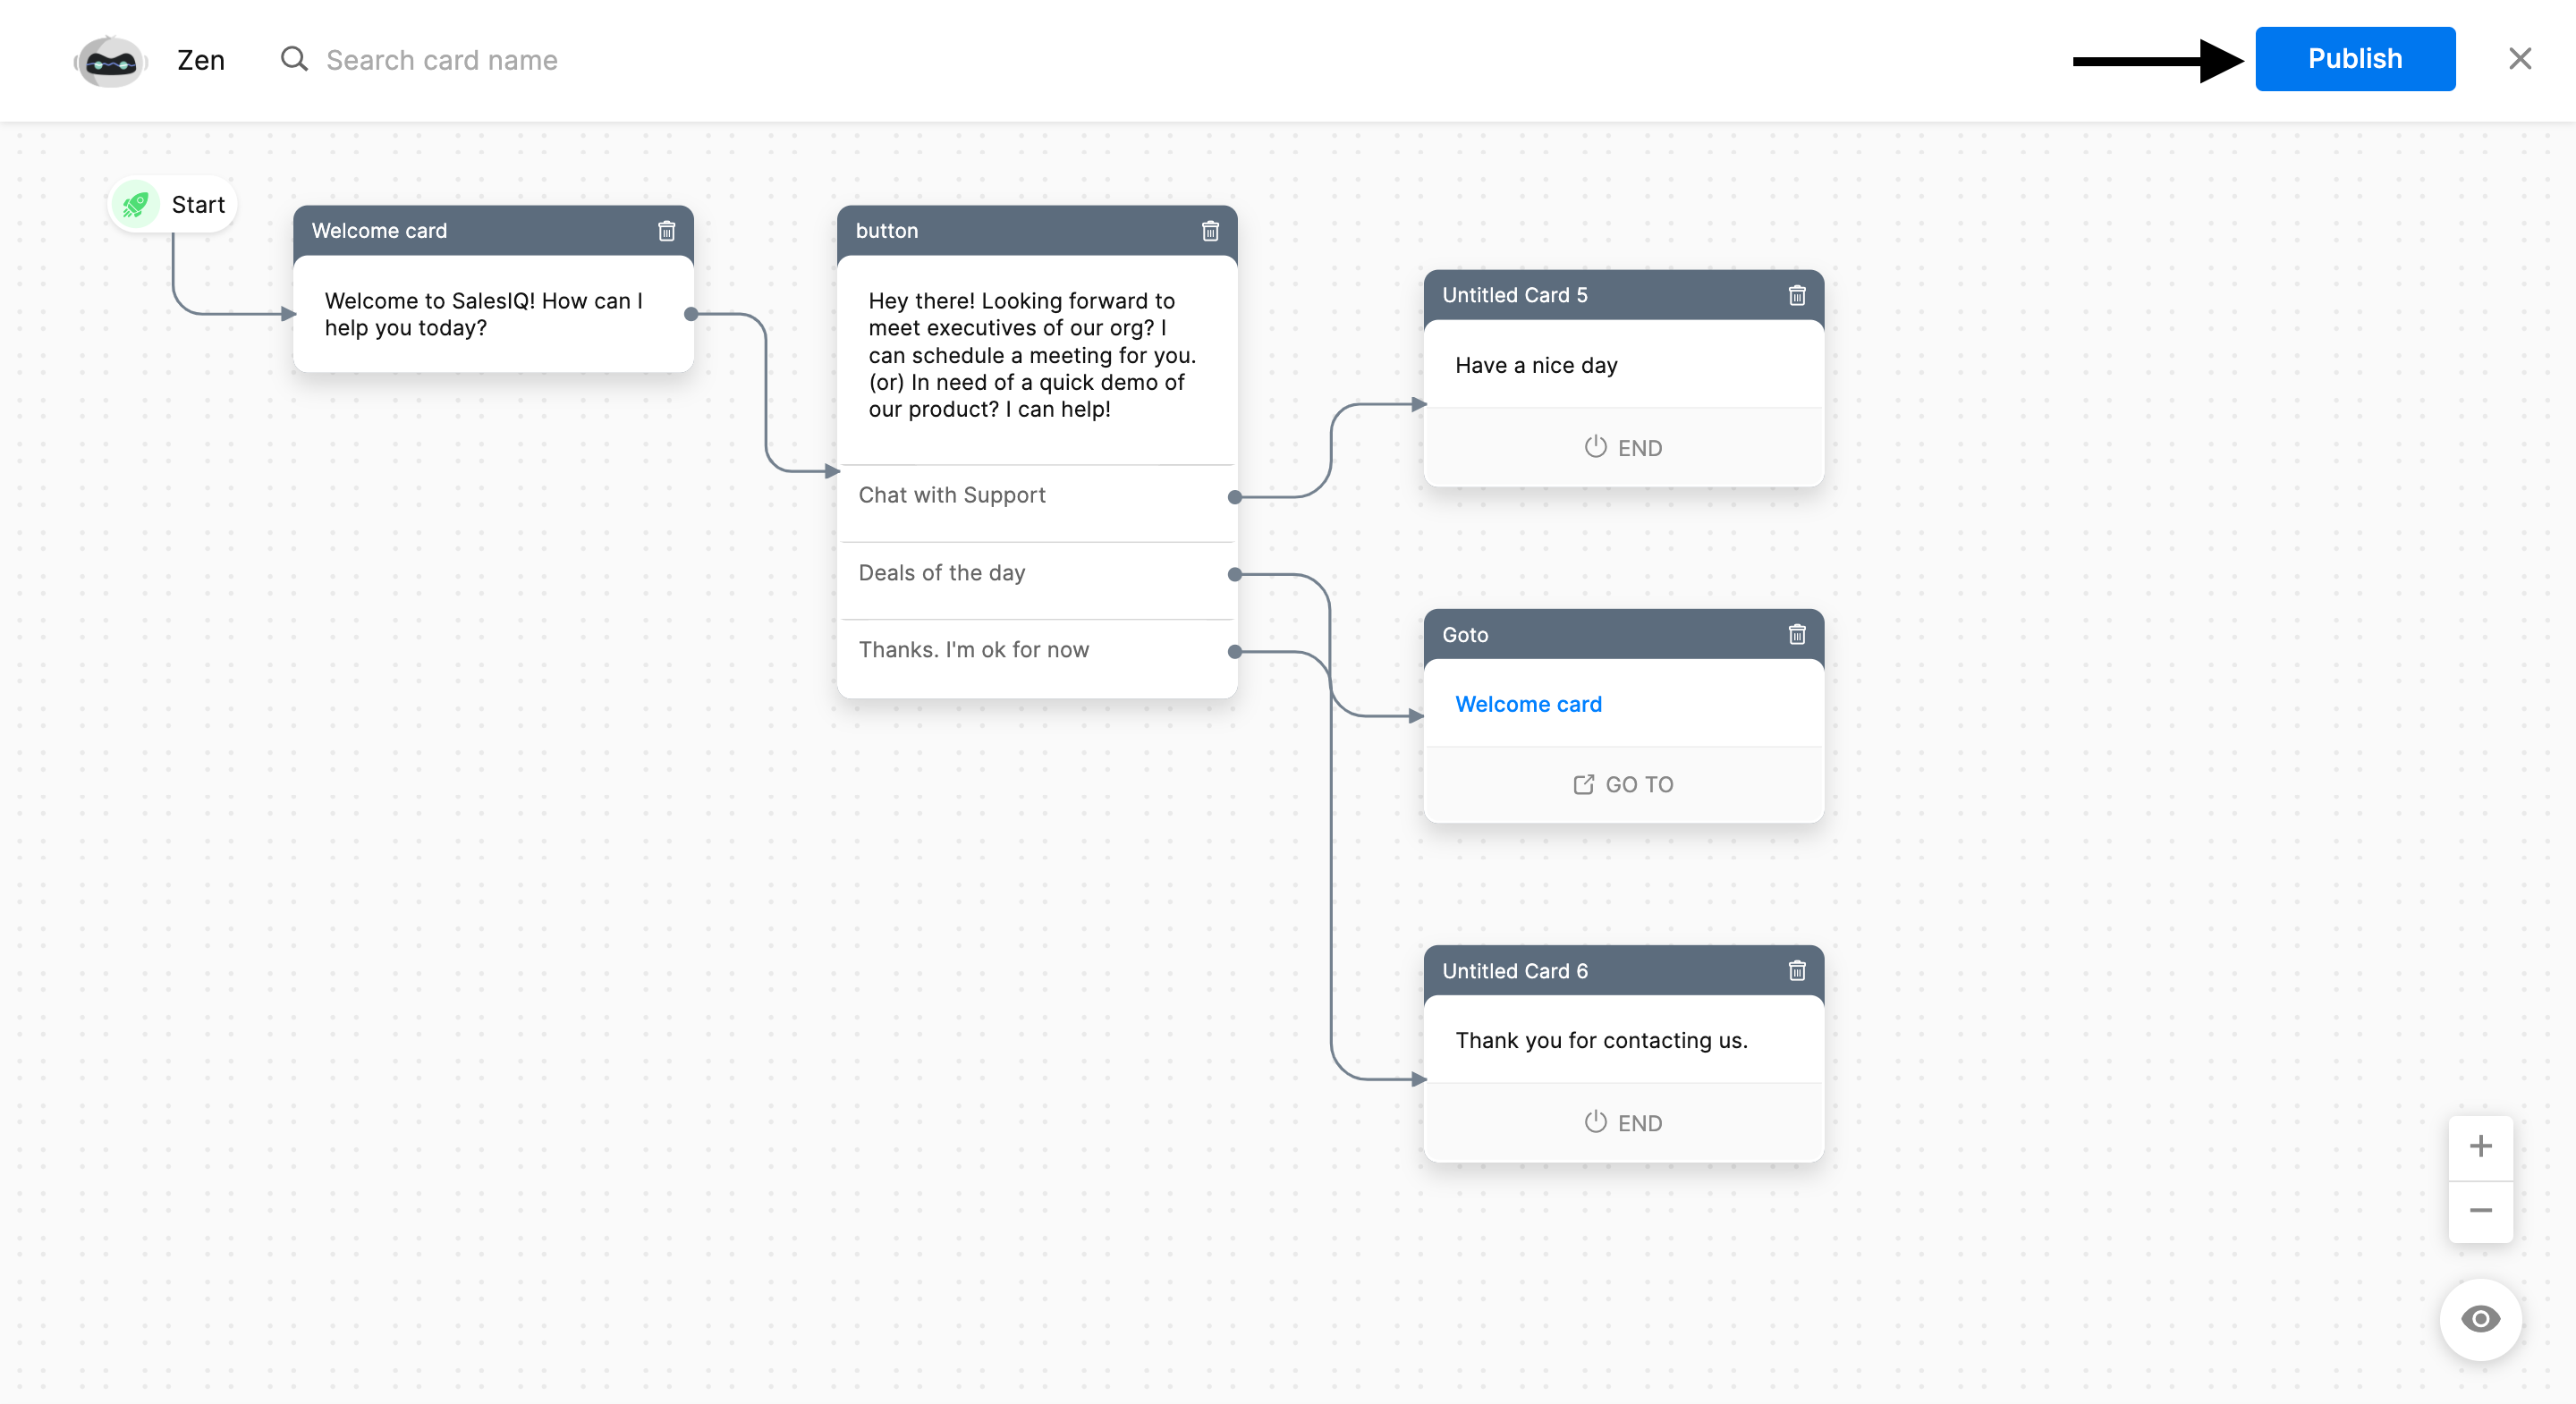
Task: Click the GO TO action in Goto card
Action: pyautogui.click(x=1623, y=785)
